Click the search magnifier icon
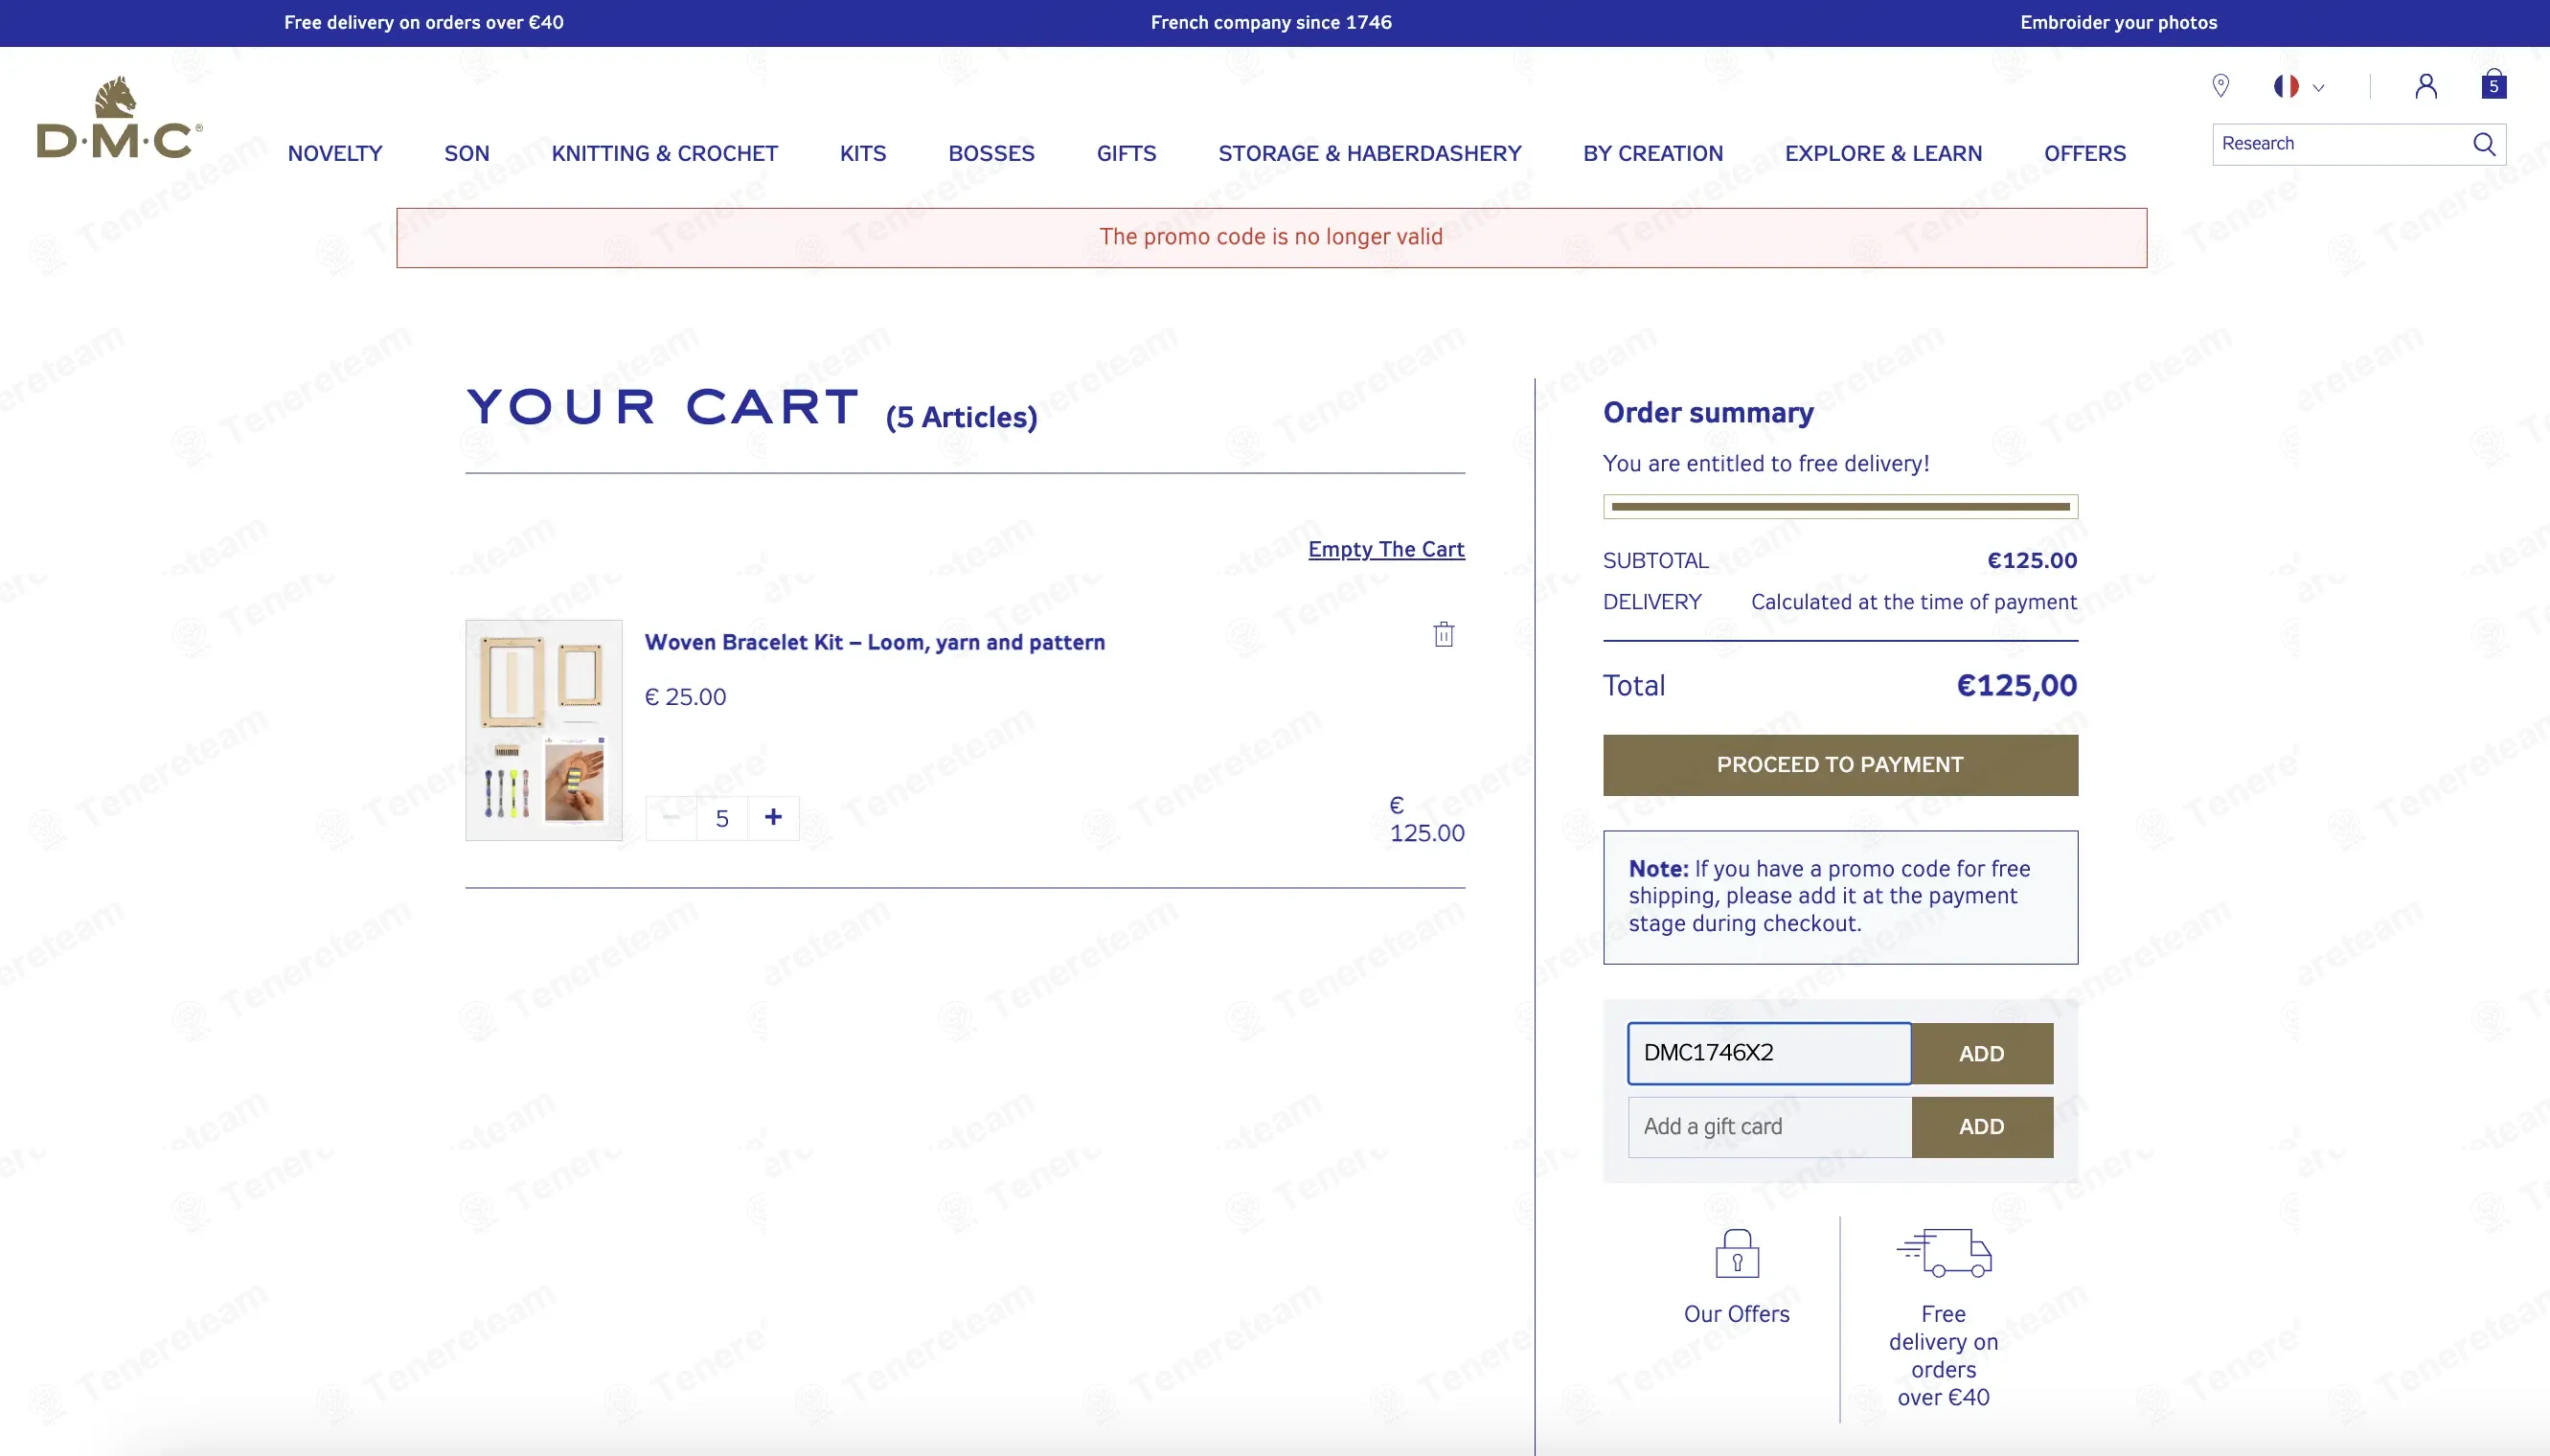 point(2484,144)
